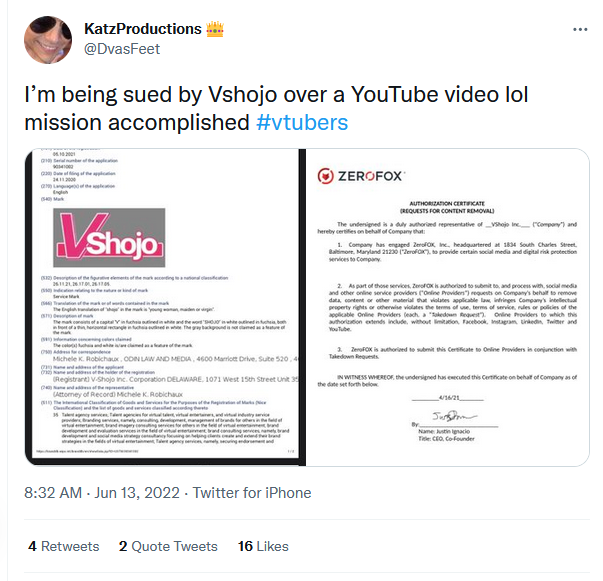Open the three-dot more options menu
This screenshot has height=581, width=603.
[580, 29]
